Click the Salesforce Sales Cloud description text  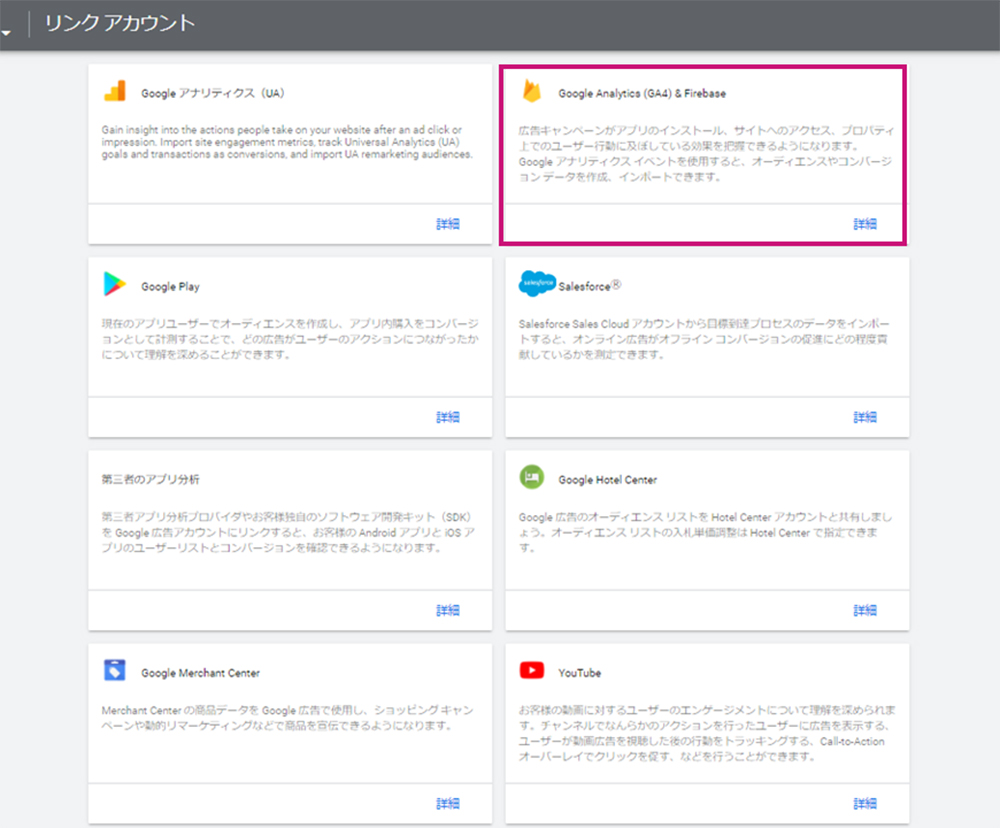point(704,339)
